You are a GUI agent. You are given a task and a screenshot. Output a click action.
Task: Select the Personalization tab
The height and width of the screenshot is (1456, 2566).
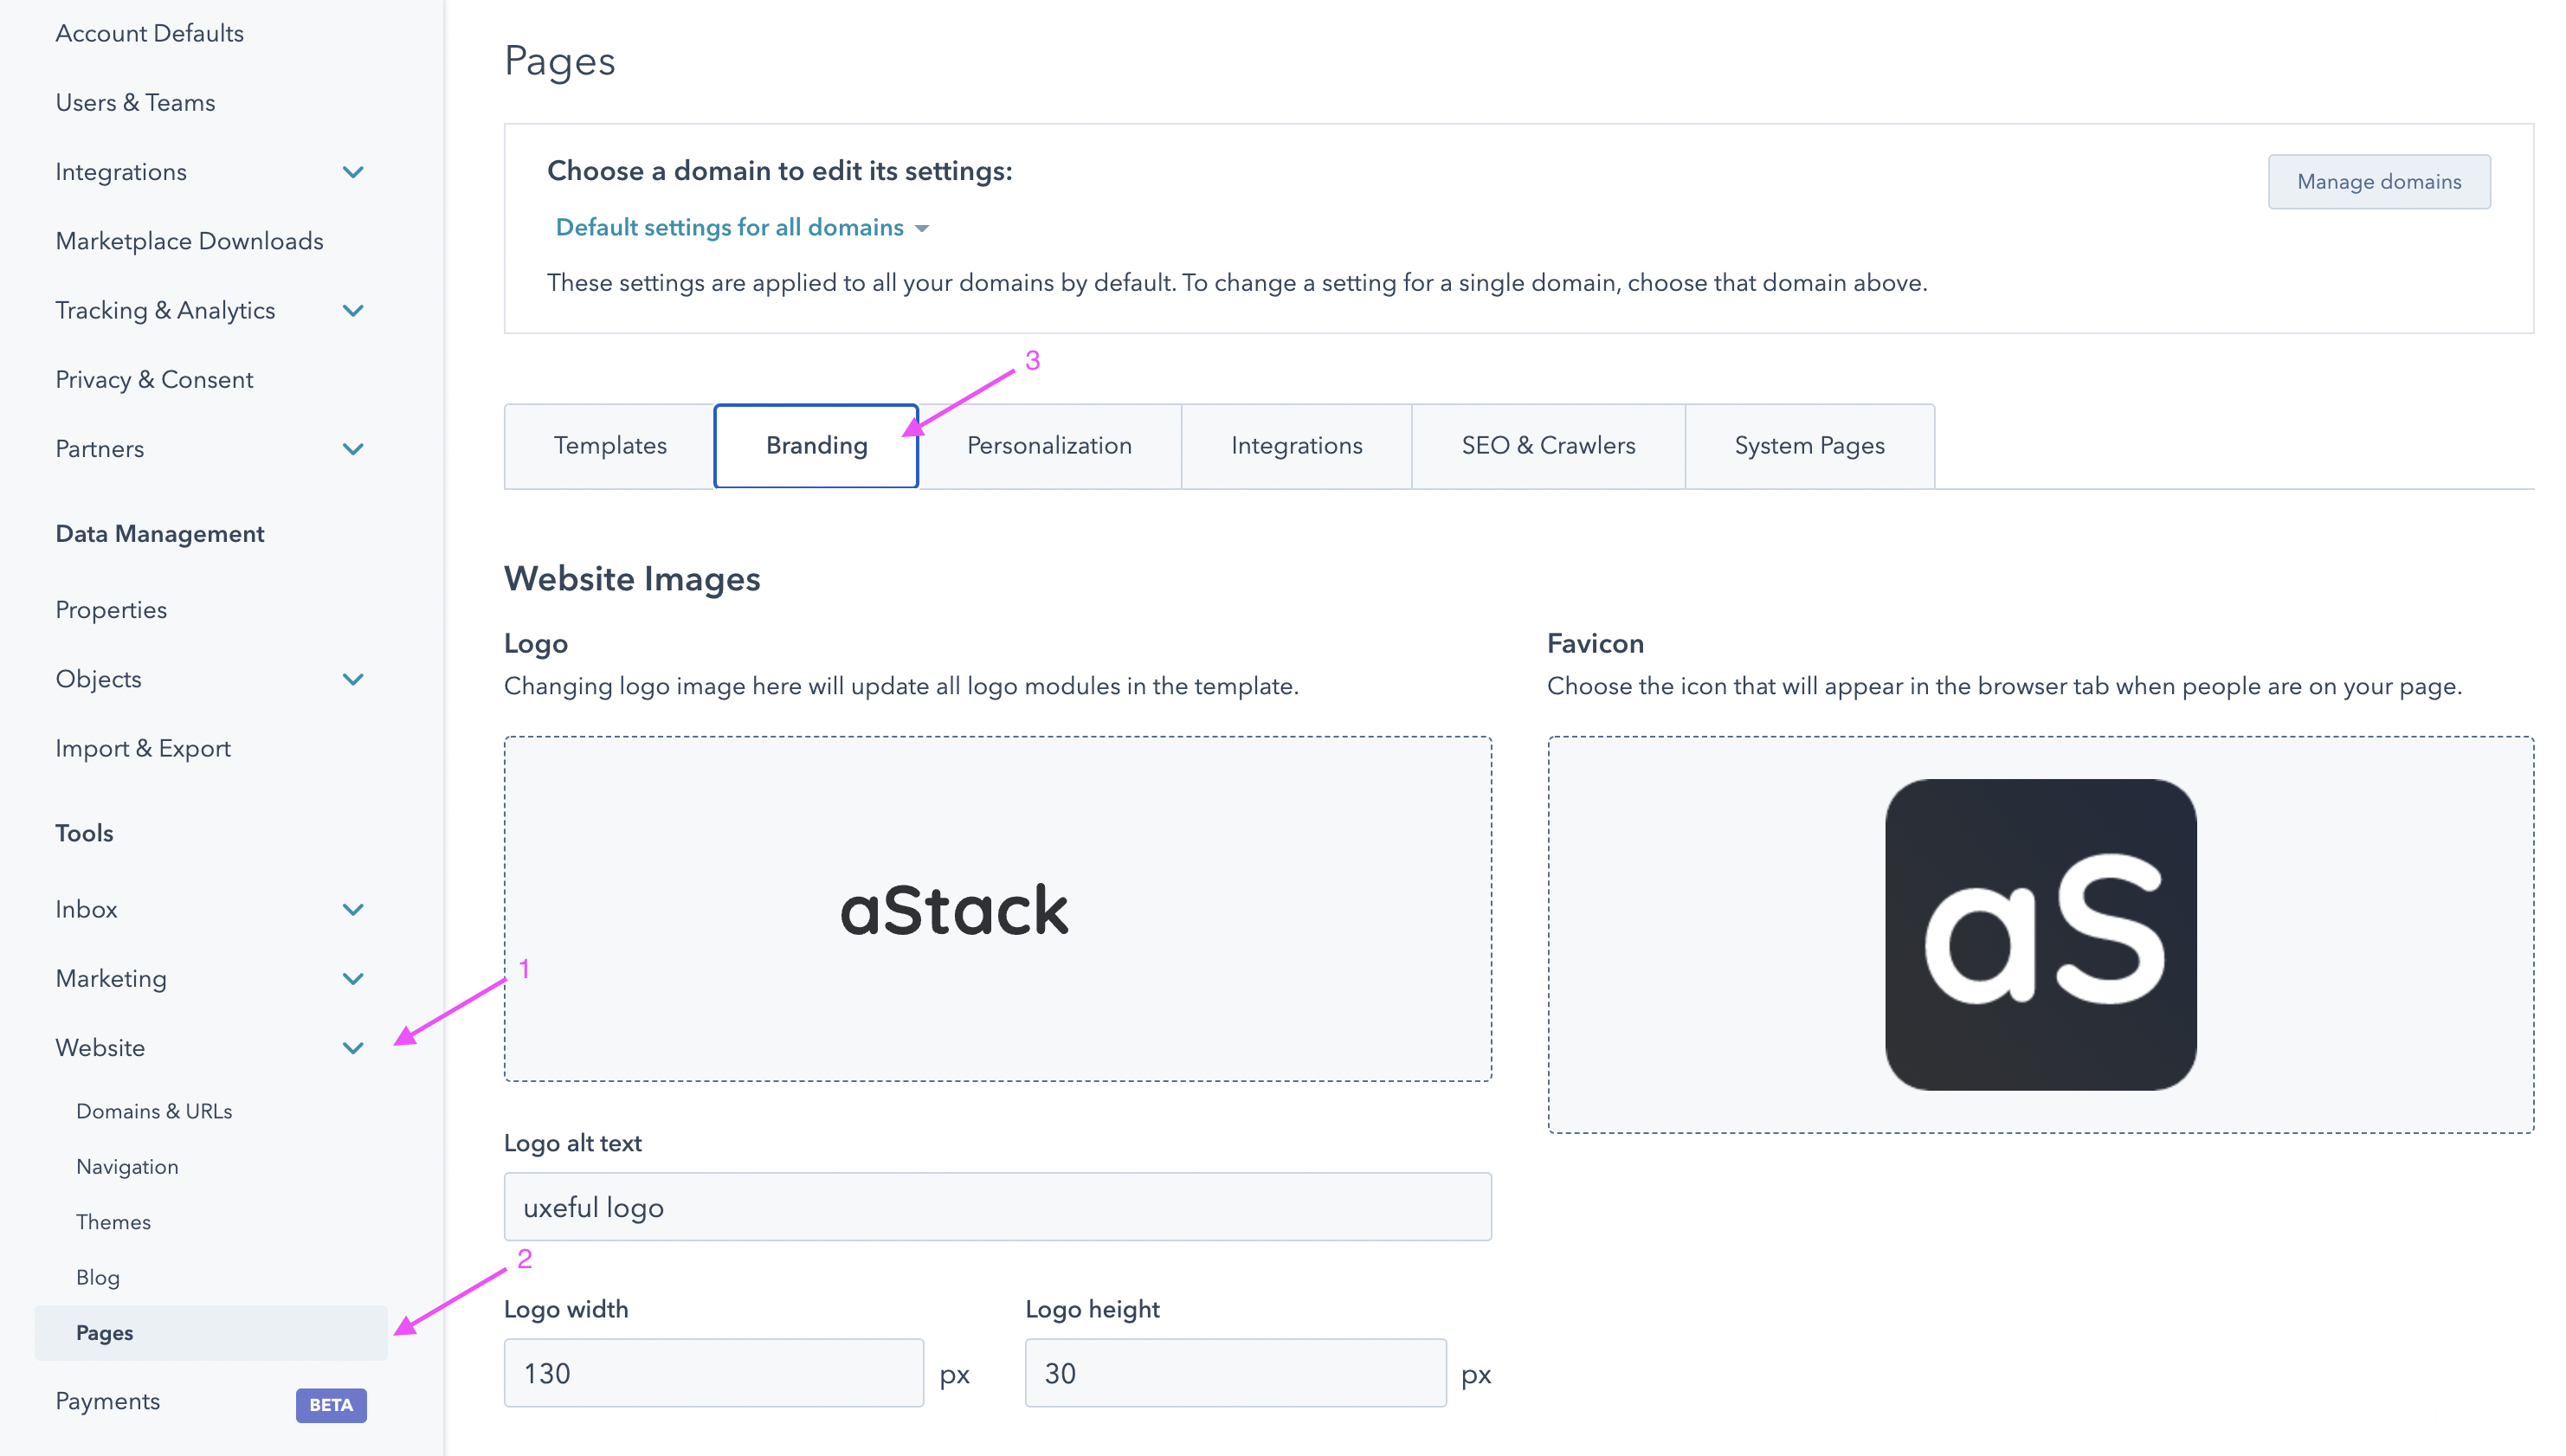(1049, 446)
